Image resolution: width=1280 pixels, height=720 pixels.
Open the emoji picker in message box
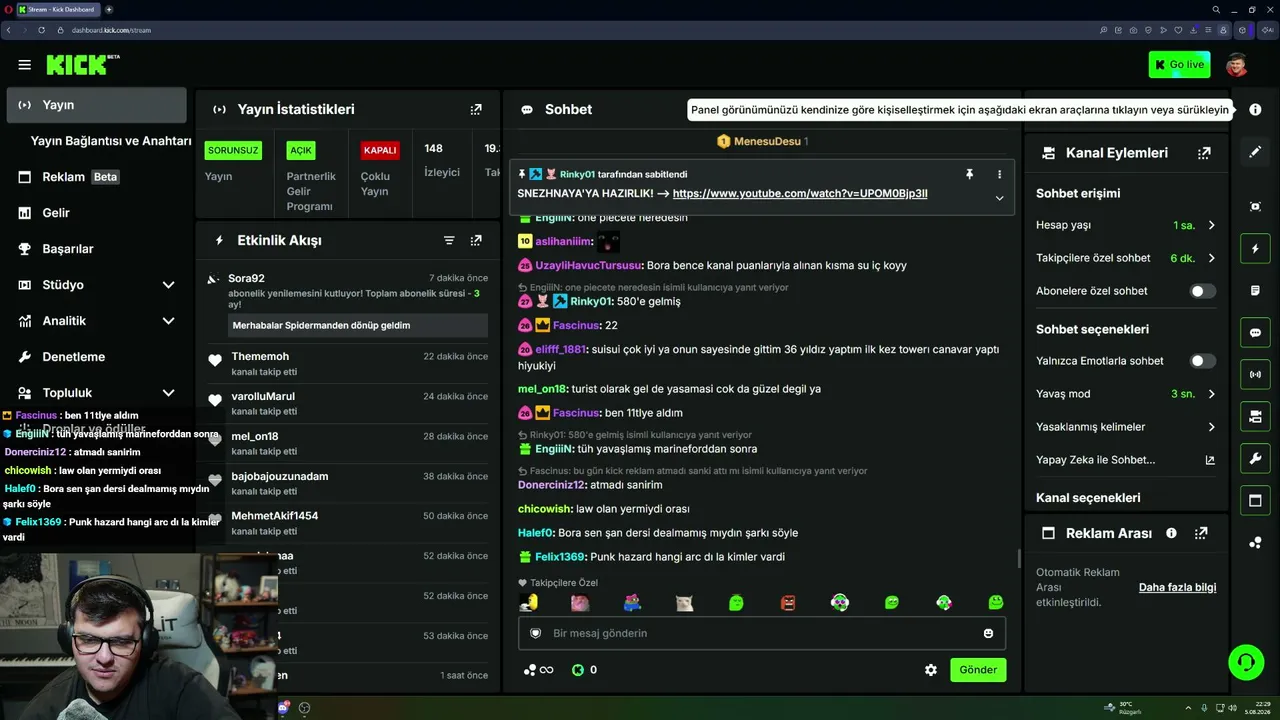coord(989,633)
